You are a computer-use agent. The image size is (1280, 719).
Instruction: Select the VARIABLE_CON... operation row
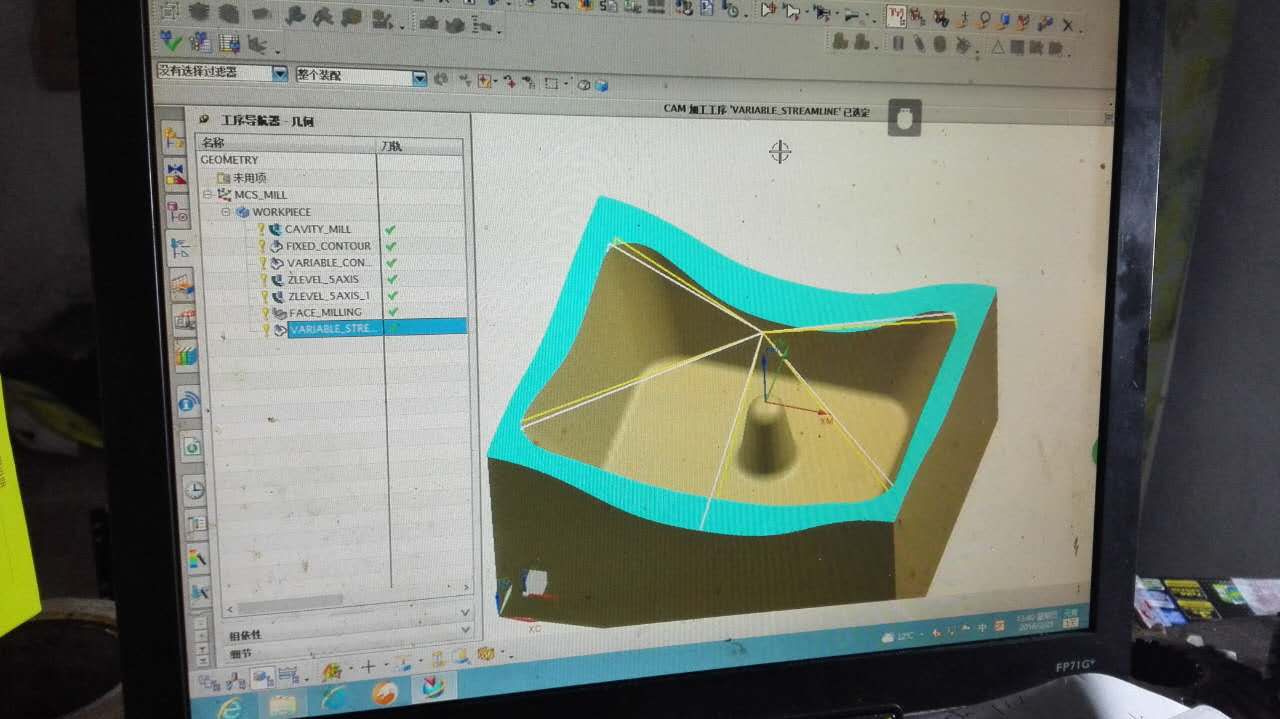coord(330,263)
